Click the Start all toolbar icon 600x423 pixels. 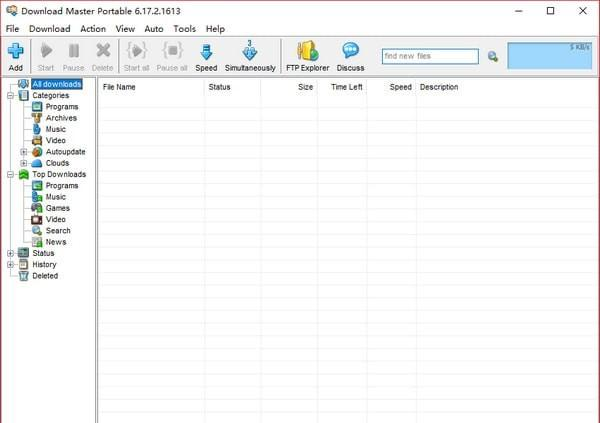point(137,51)
